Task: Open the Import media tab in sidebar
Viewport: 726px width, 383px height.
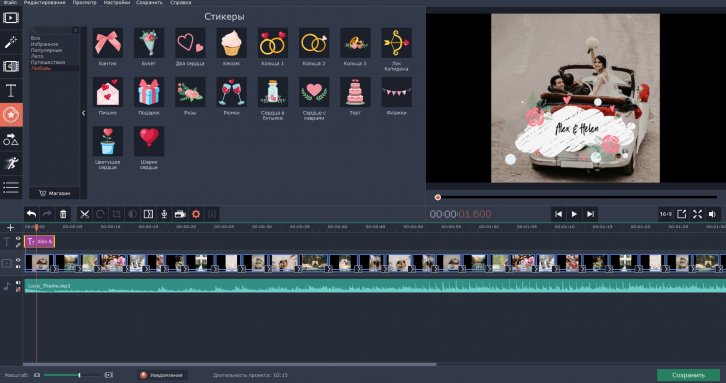Action: 11,18
